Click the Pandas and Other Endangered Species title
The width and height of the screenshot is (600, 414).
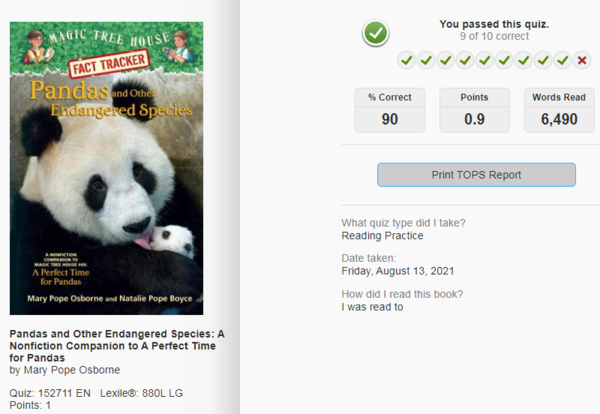(x=117, y=346)
